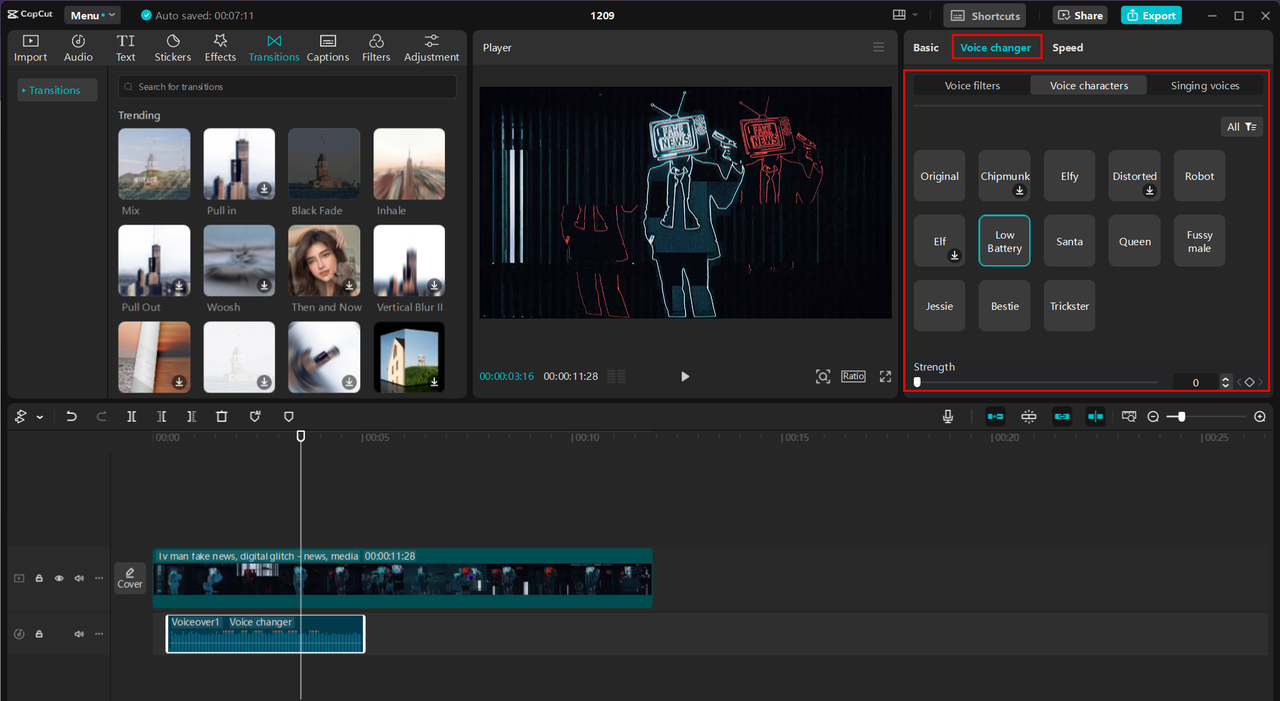The image size is (1280, 701).
Task: Toggle main track magnet on
Action: coord(996,416)
